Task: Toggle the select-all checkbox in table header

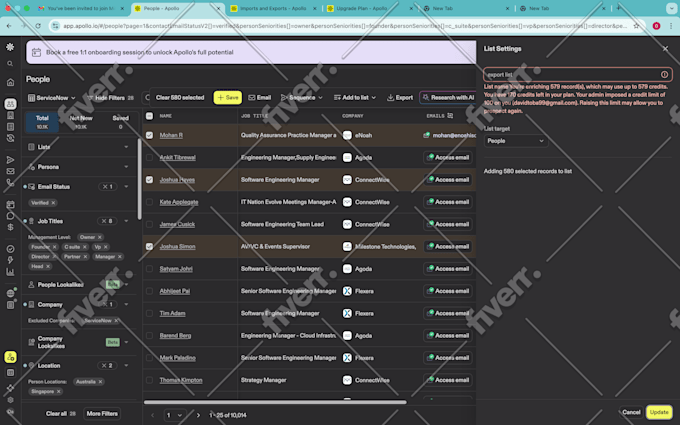Action: click(149, 116)
